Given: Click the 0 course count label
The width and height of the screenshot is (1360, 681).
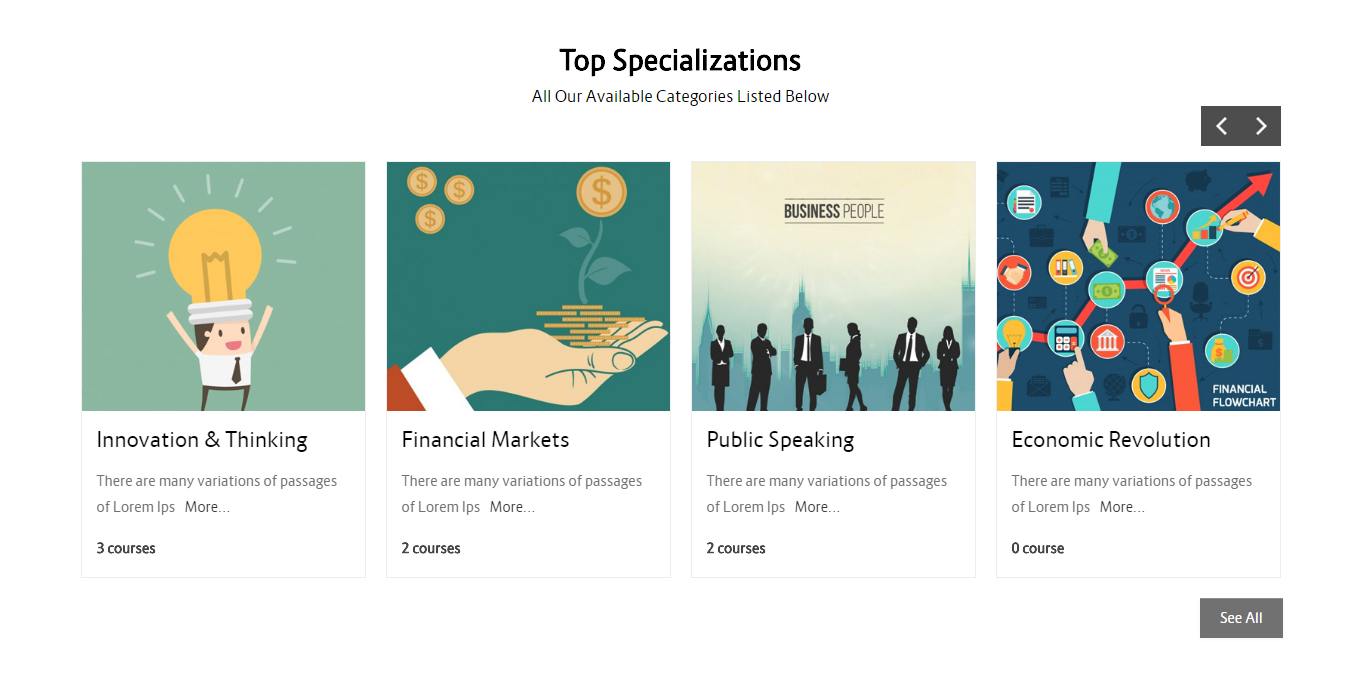Looking at the screenshot, I should tap(1038, 548).
